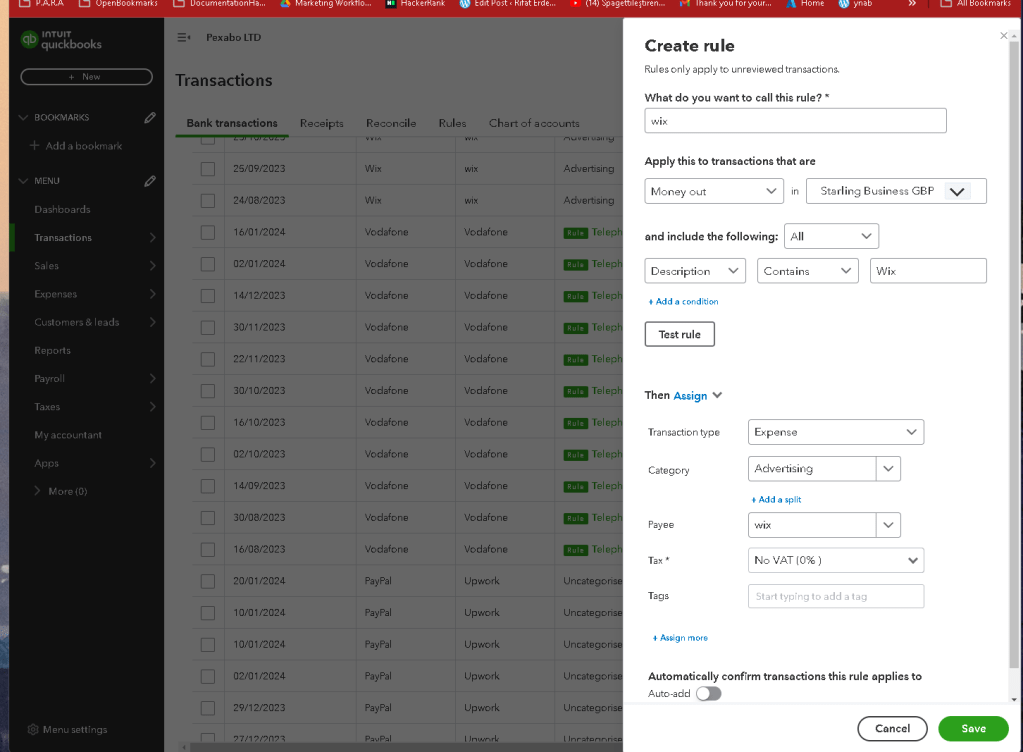Expand the Then Assign chevron

tap(717, 395)
